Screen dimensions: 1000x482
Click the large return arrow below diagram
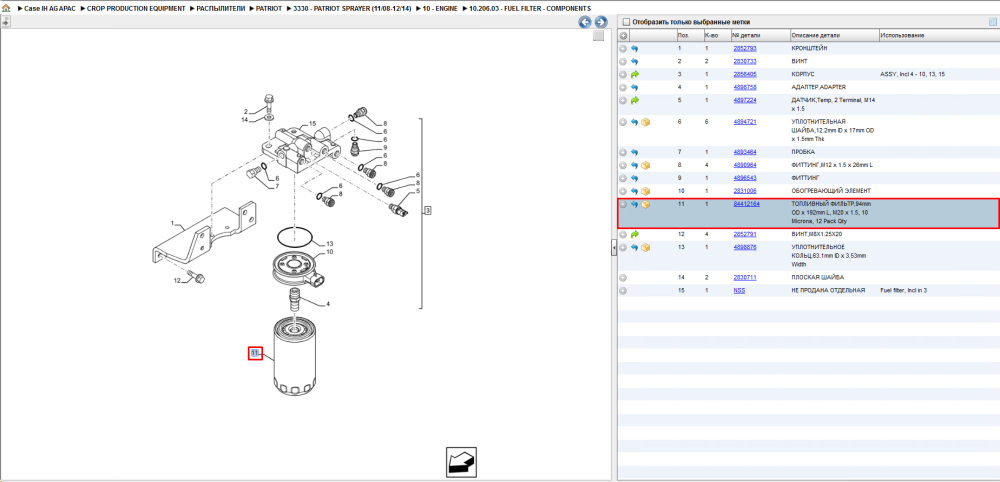[x=461, y=462]
